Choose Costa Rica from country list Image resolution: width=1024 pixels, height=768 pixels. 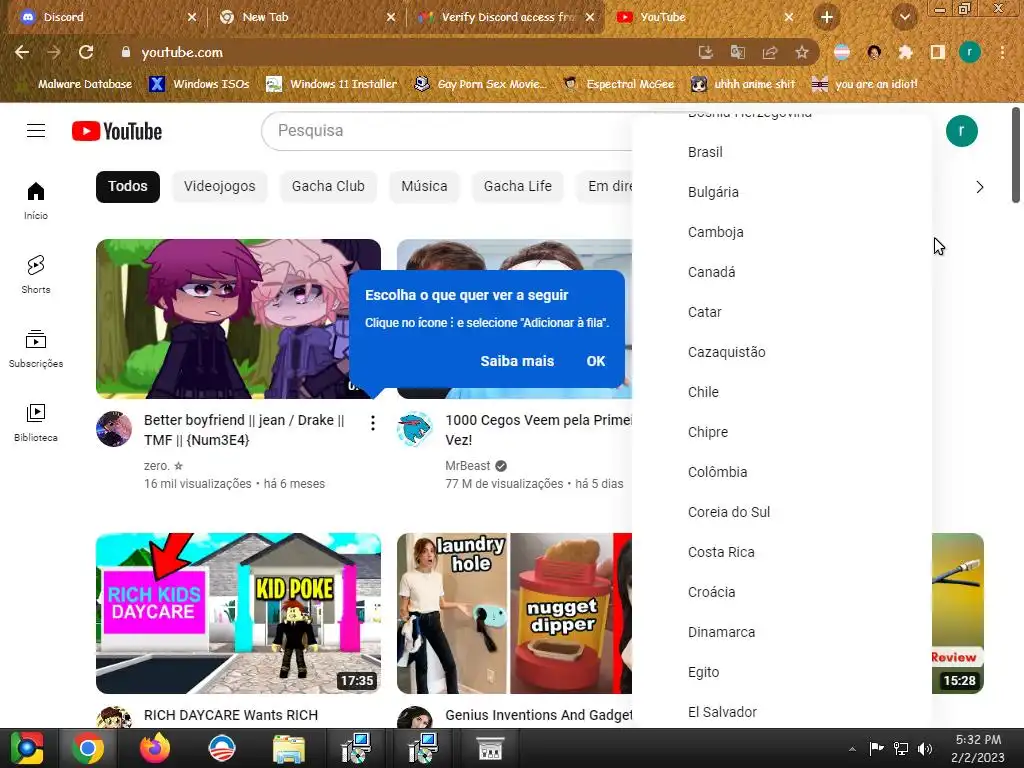click(x=782, y=552)
